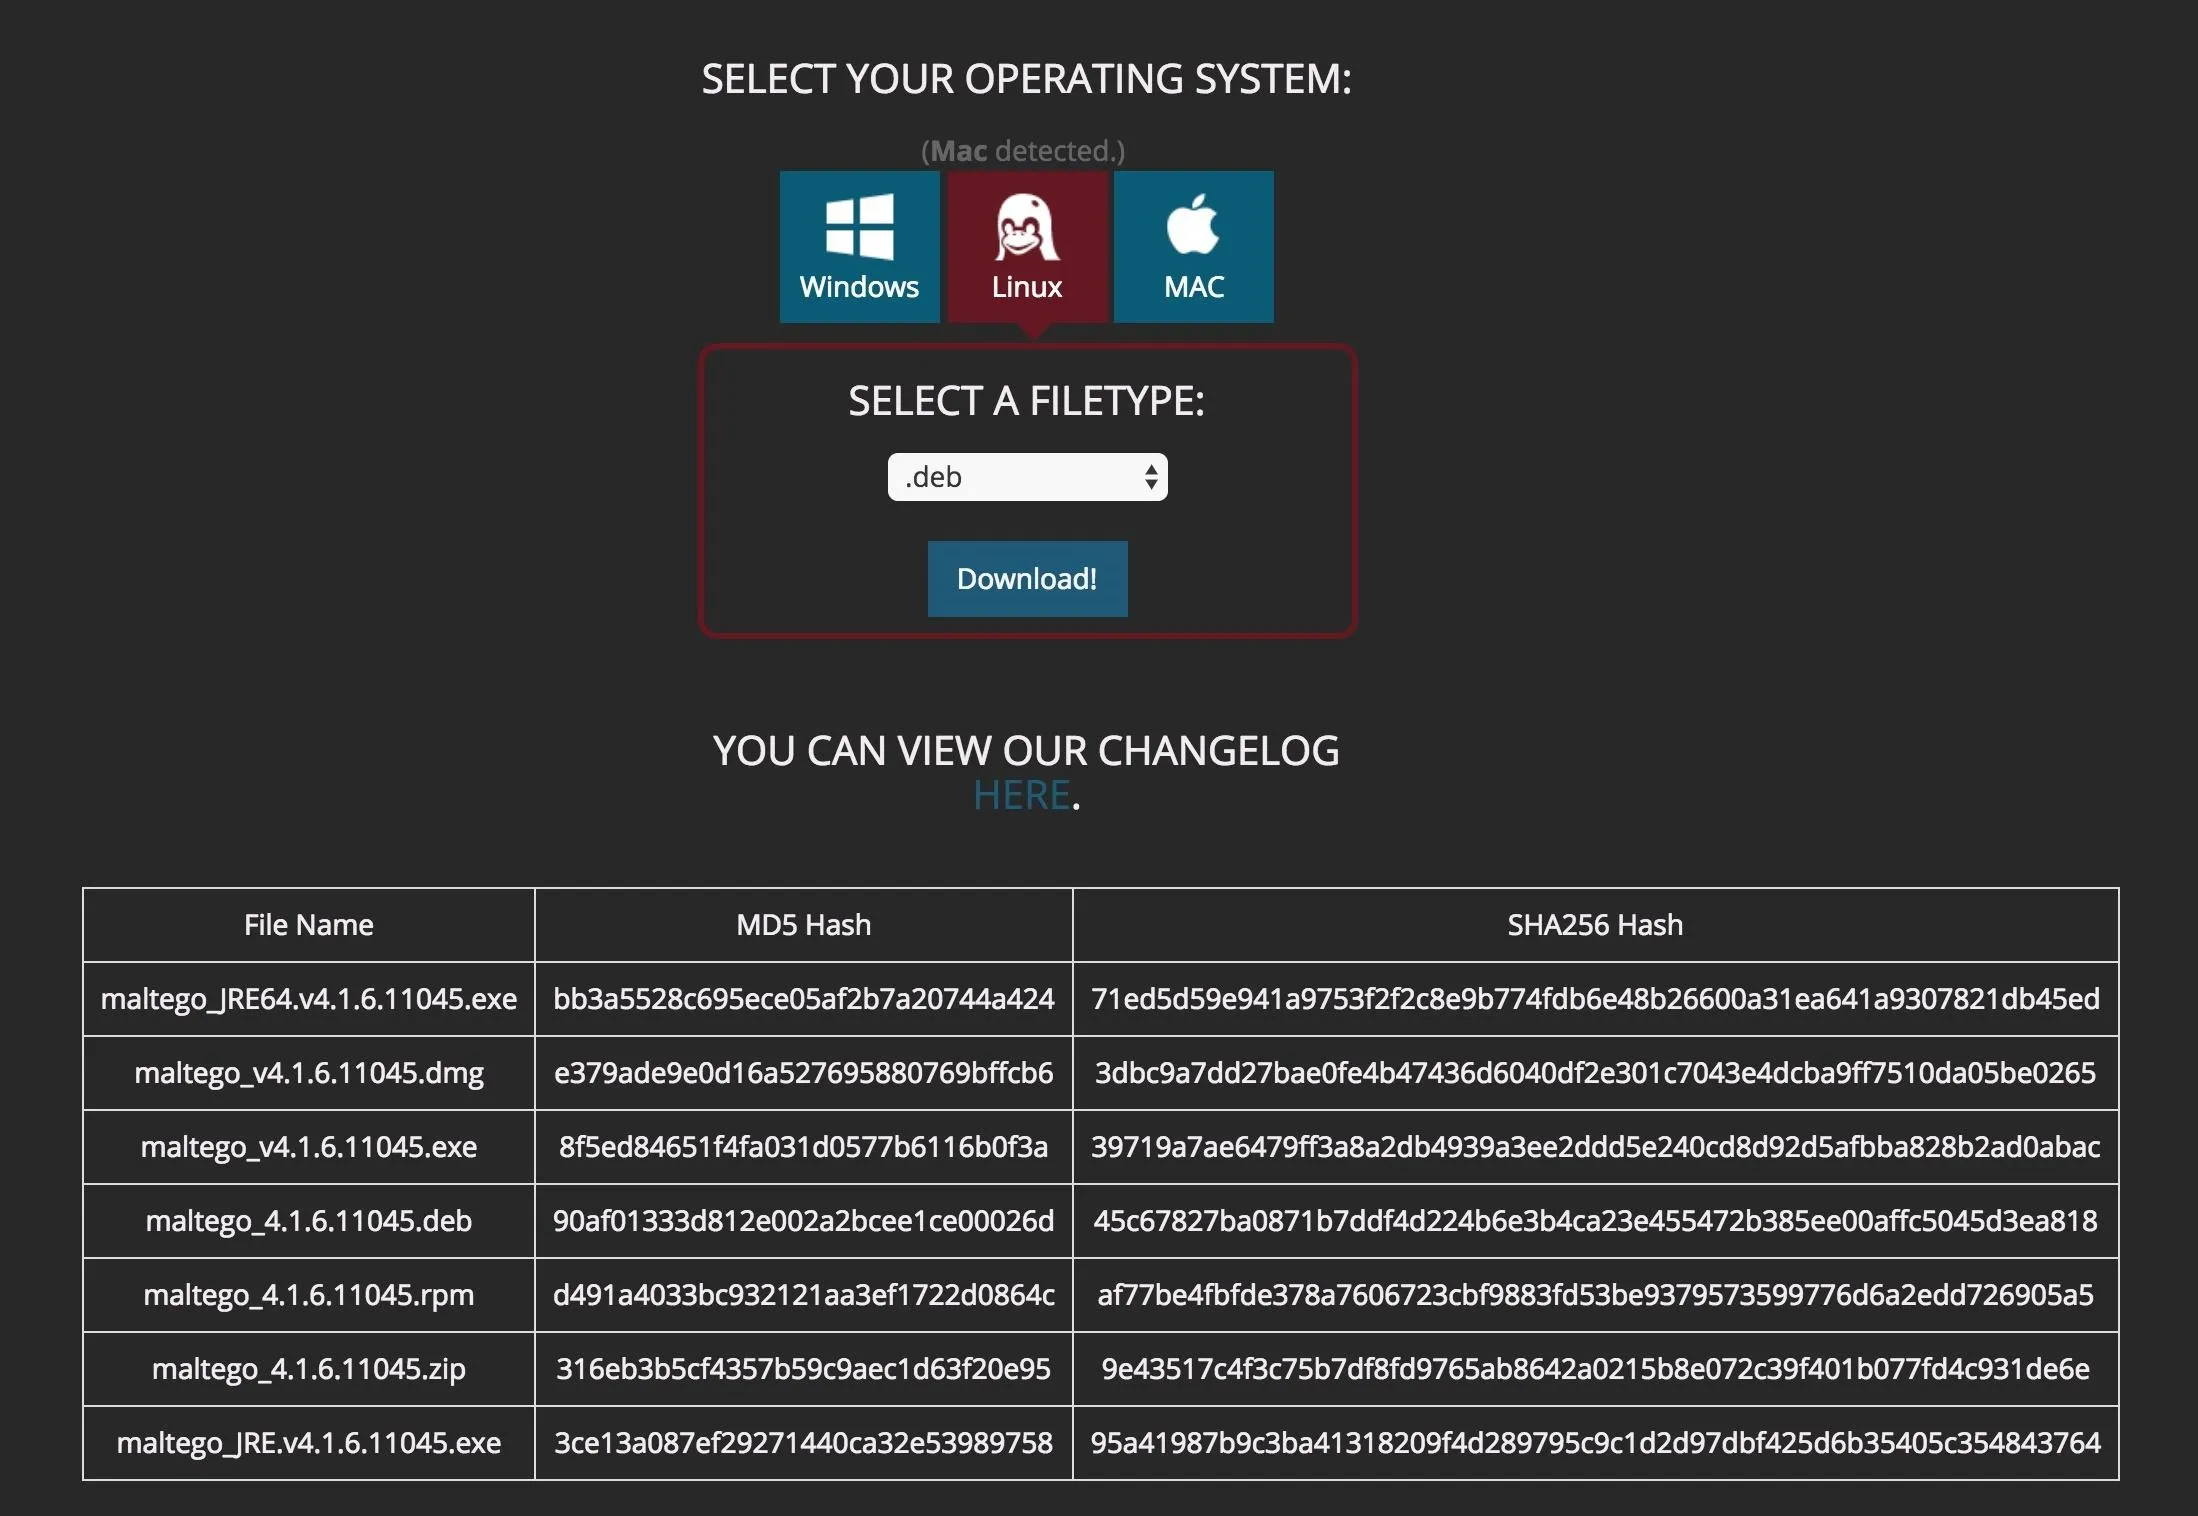2198x1516 pixels.
Task: Select file name maltego_JRE64.v4.1.6.11045.exe
Action: point(309,999)
